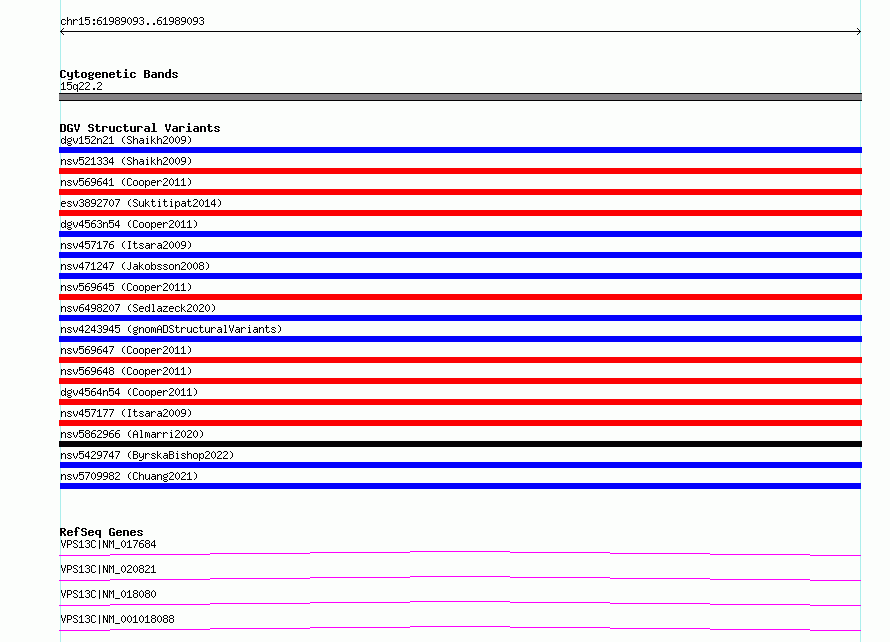
Task: Open transcript VPS13C|NM_018080 label
Action: (x=108, y=594)
